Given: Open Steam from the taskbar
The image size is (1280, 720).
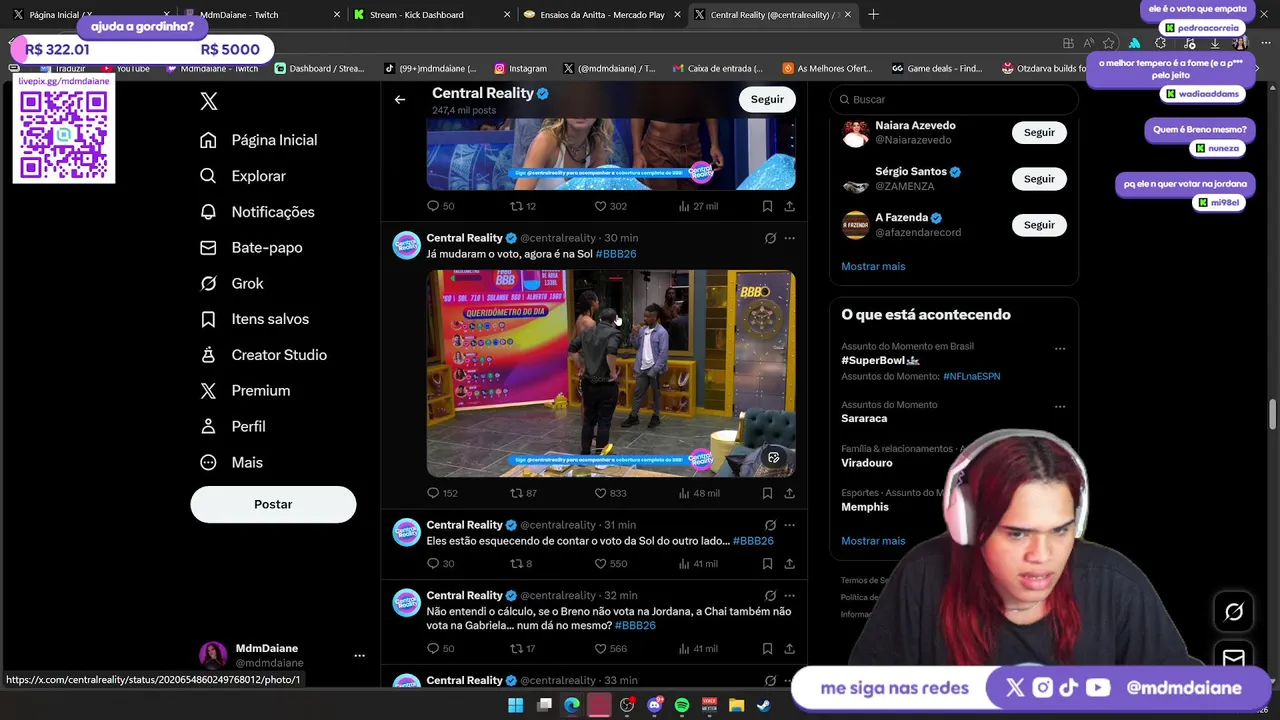Looking at the screenshot, I should pyautogui.click(x=763, y=705).
